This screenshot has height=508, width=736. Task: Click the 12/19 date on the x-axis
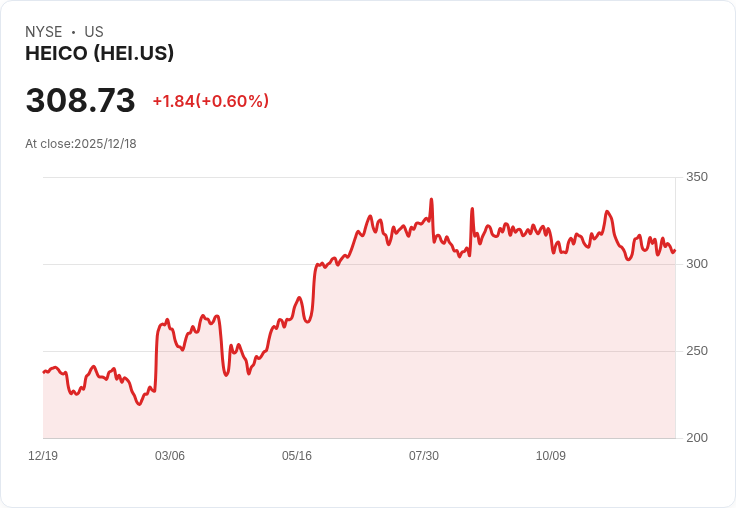43,456
